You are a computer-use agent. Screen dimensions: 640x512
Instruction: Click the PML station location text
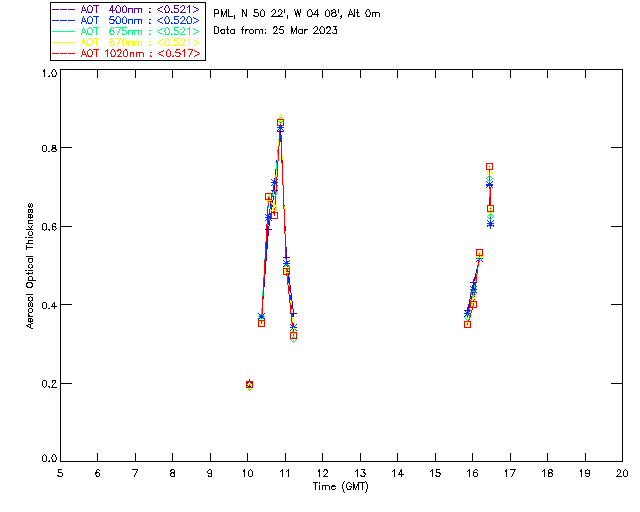tap(297, 14)
